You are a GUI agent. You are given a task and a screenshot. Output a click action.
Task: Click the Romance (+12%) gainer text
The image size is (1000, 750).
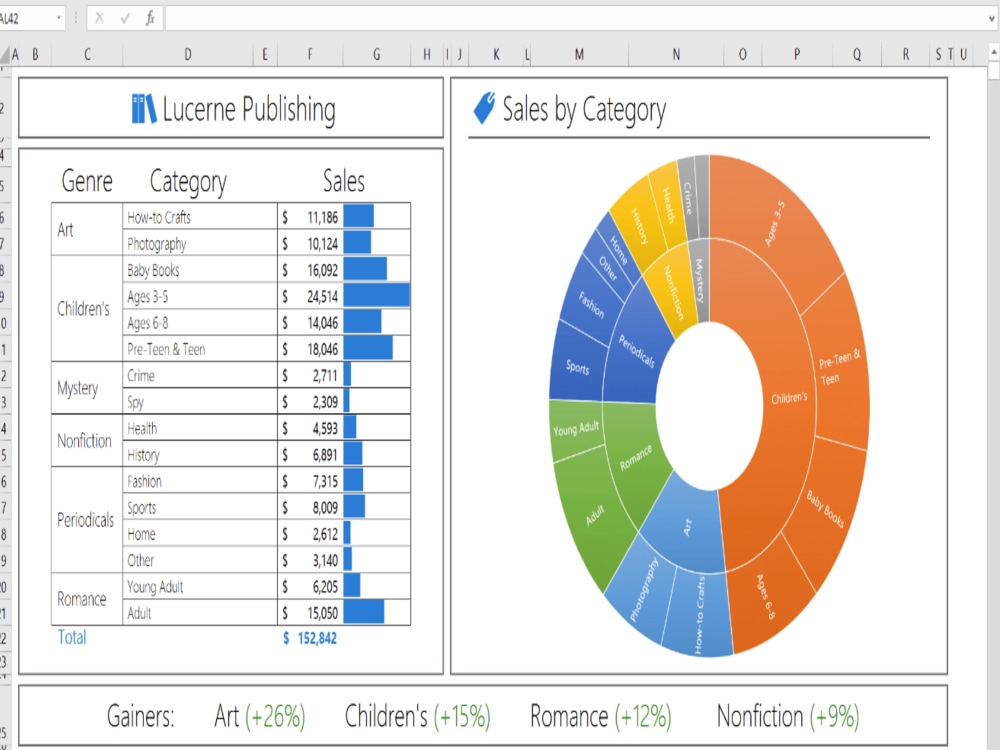(601, 716)
